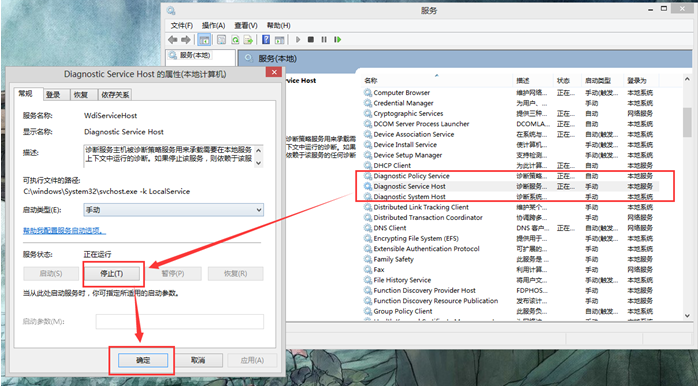698x386 pixels.
Task: Click the 描述 column header
Action: 533,81
